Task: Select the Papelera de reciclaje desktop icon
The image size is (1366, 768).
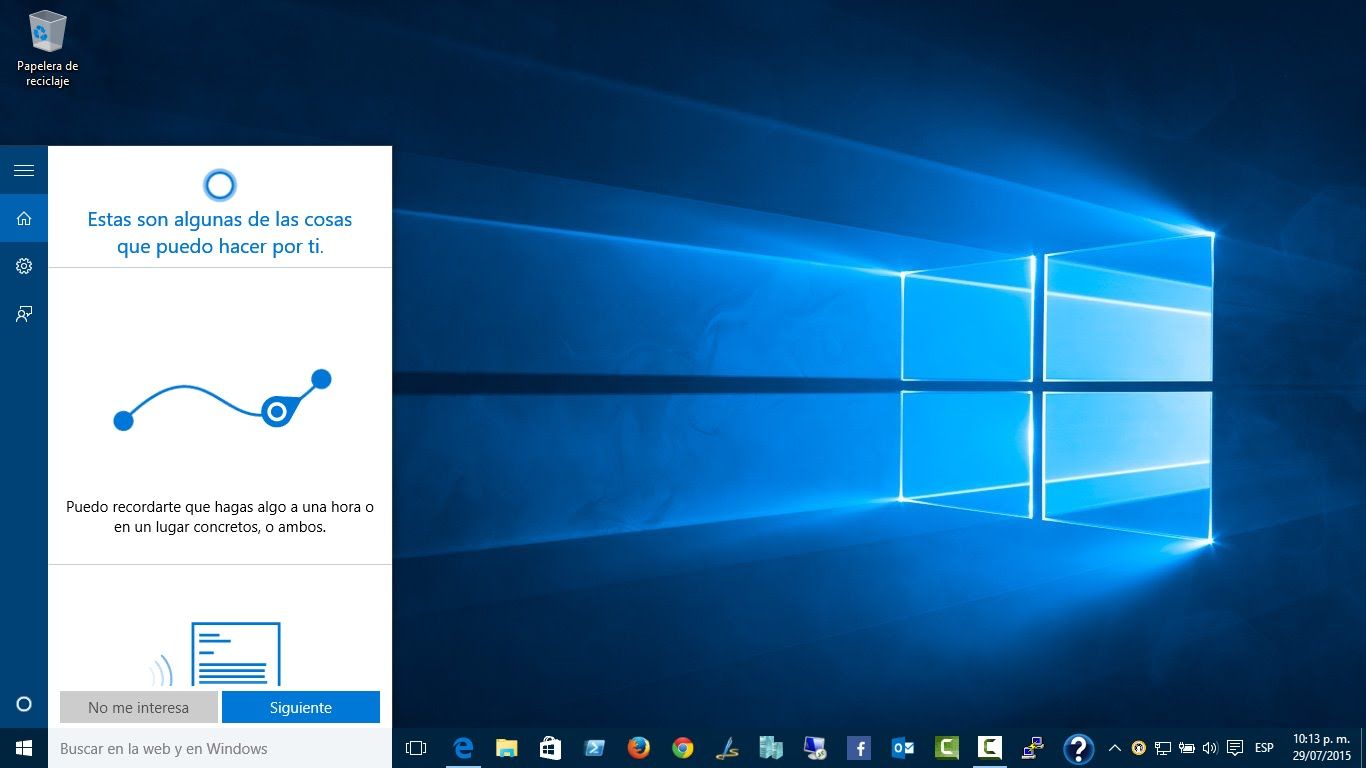Action: point(47,49)
